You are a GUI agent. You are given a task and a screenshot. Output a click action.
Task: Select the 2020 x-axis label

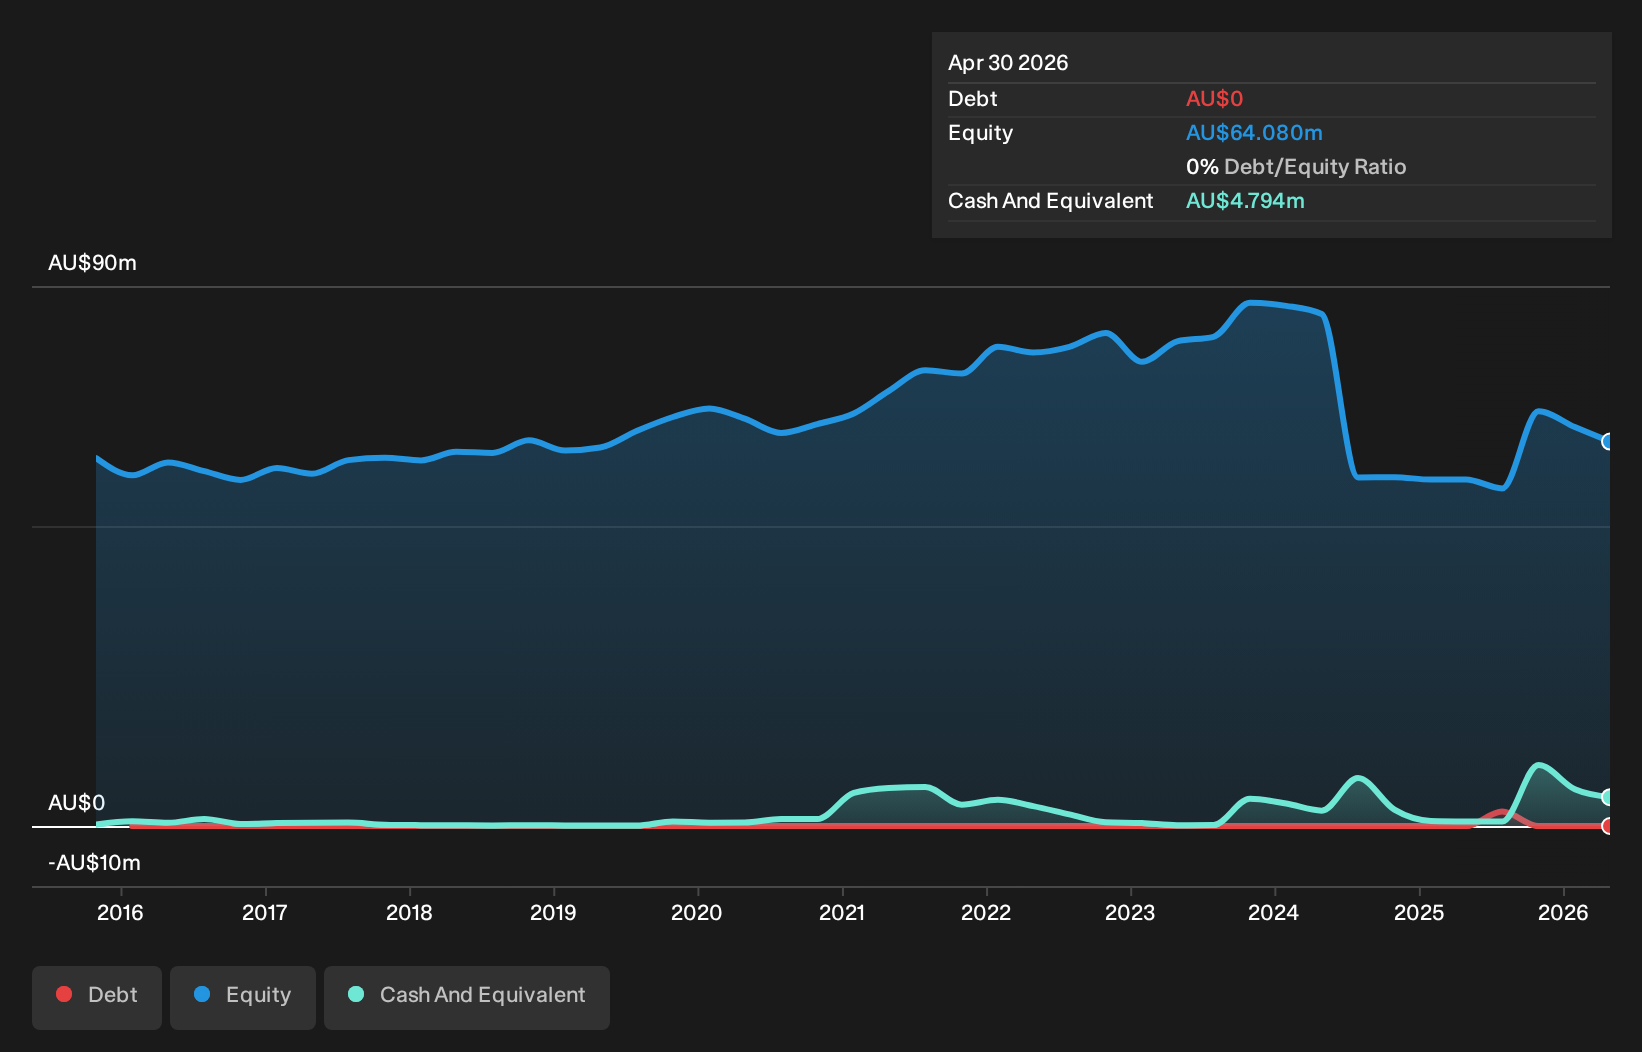(x=697, y=912)
